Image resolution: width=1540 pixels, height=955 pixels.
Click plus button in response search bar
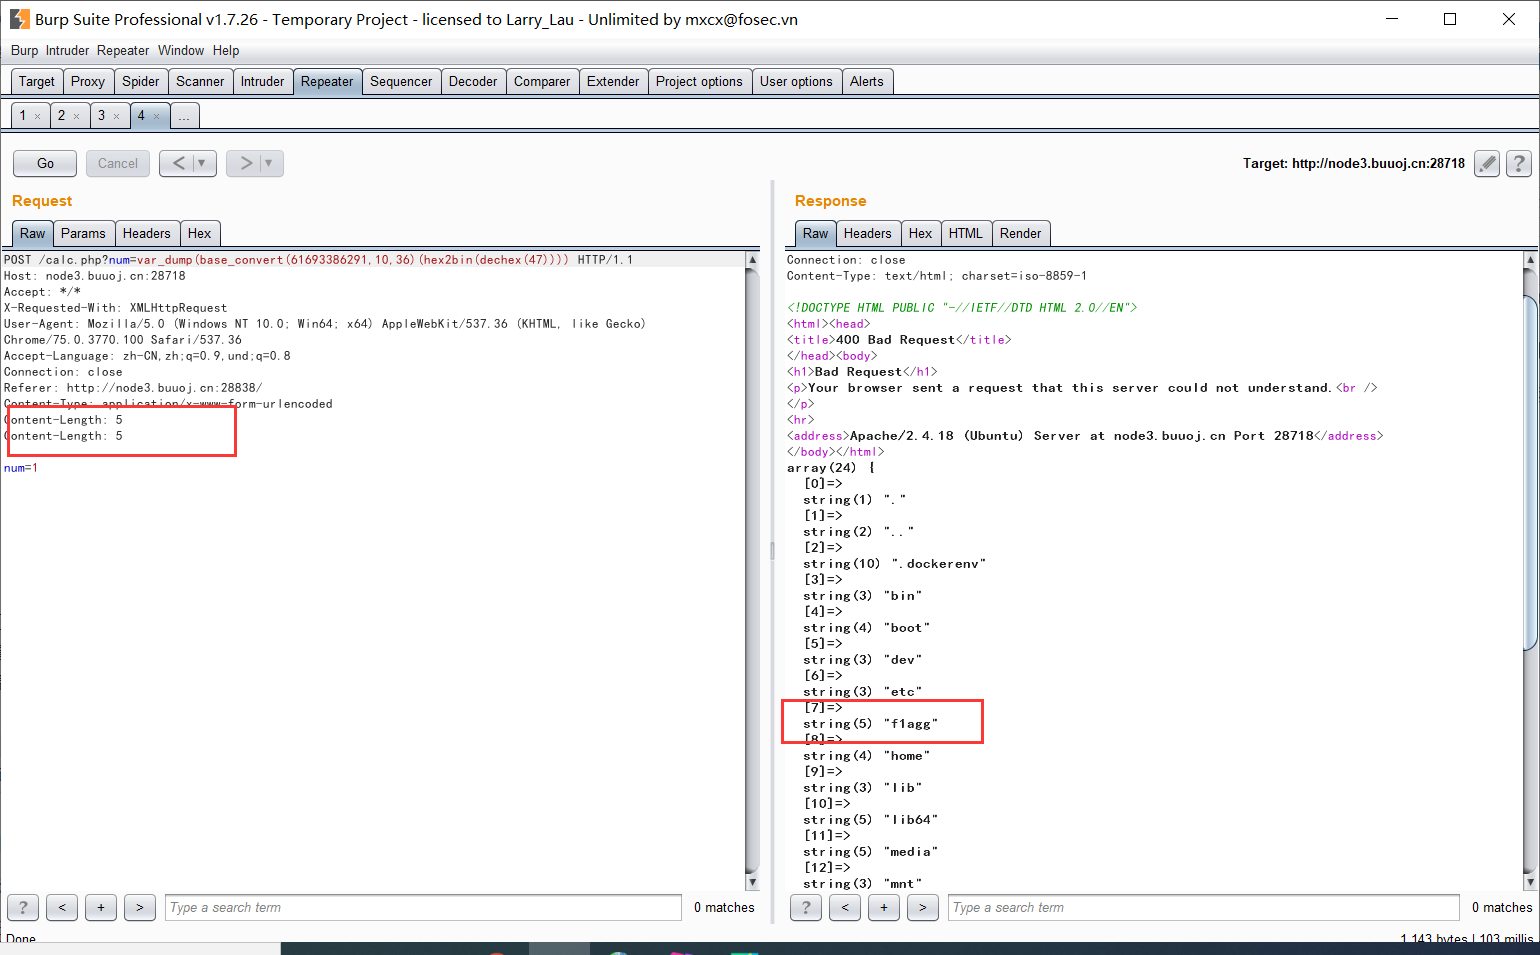click(x=884, y=907)
